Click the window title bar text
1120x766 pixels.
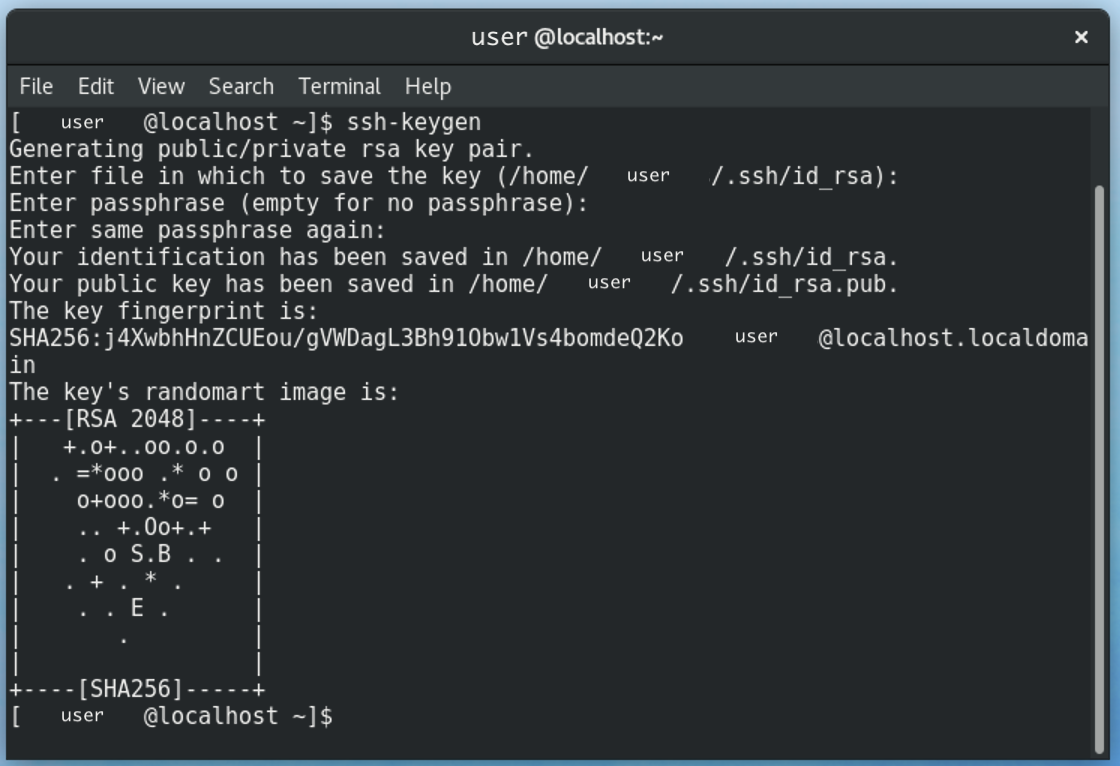tap(567, 38)
